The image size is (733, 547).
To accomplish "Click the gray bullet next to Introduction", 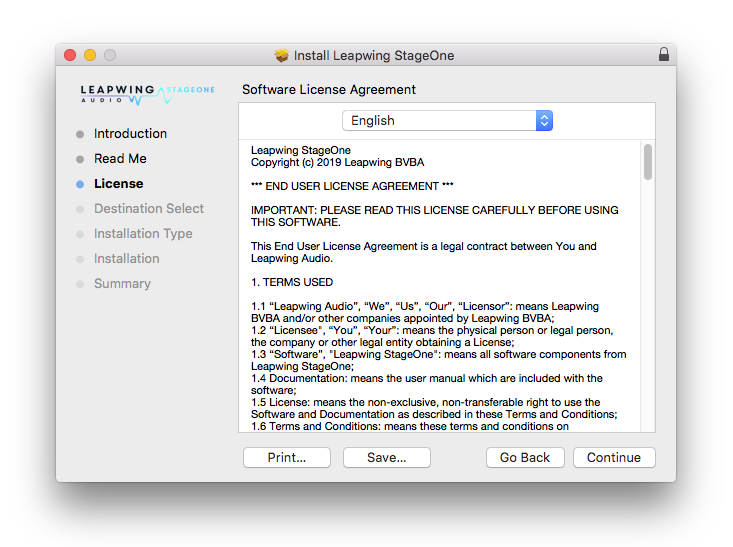I will [80, 134].
